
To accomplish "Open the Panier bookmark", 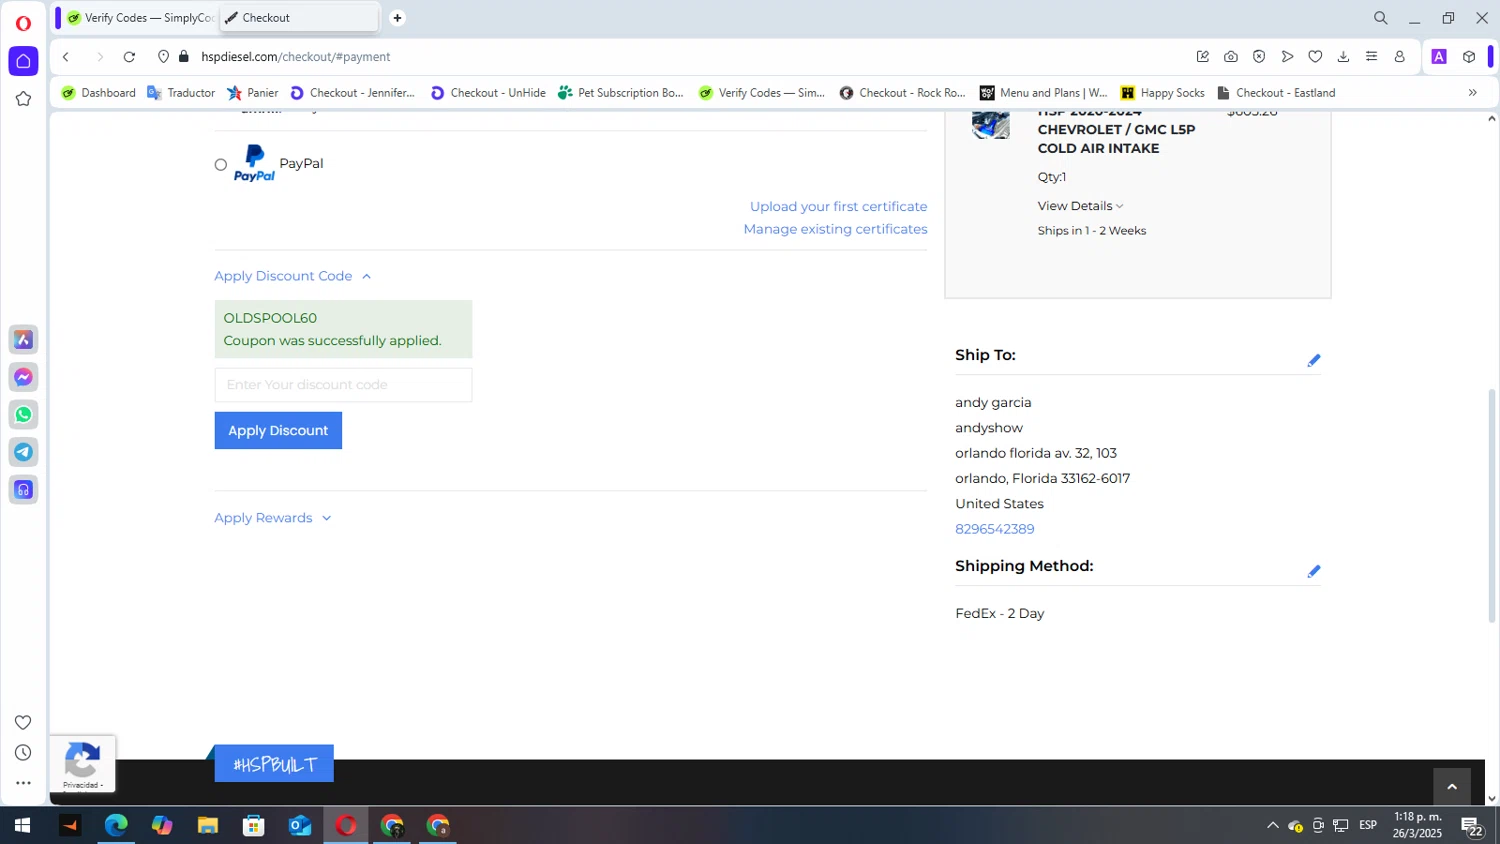I will coord(253,93).
